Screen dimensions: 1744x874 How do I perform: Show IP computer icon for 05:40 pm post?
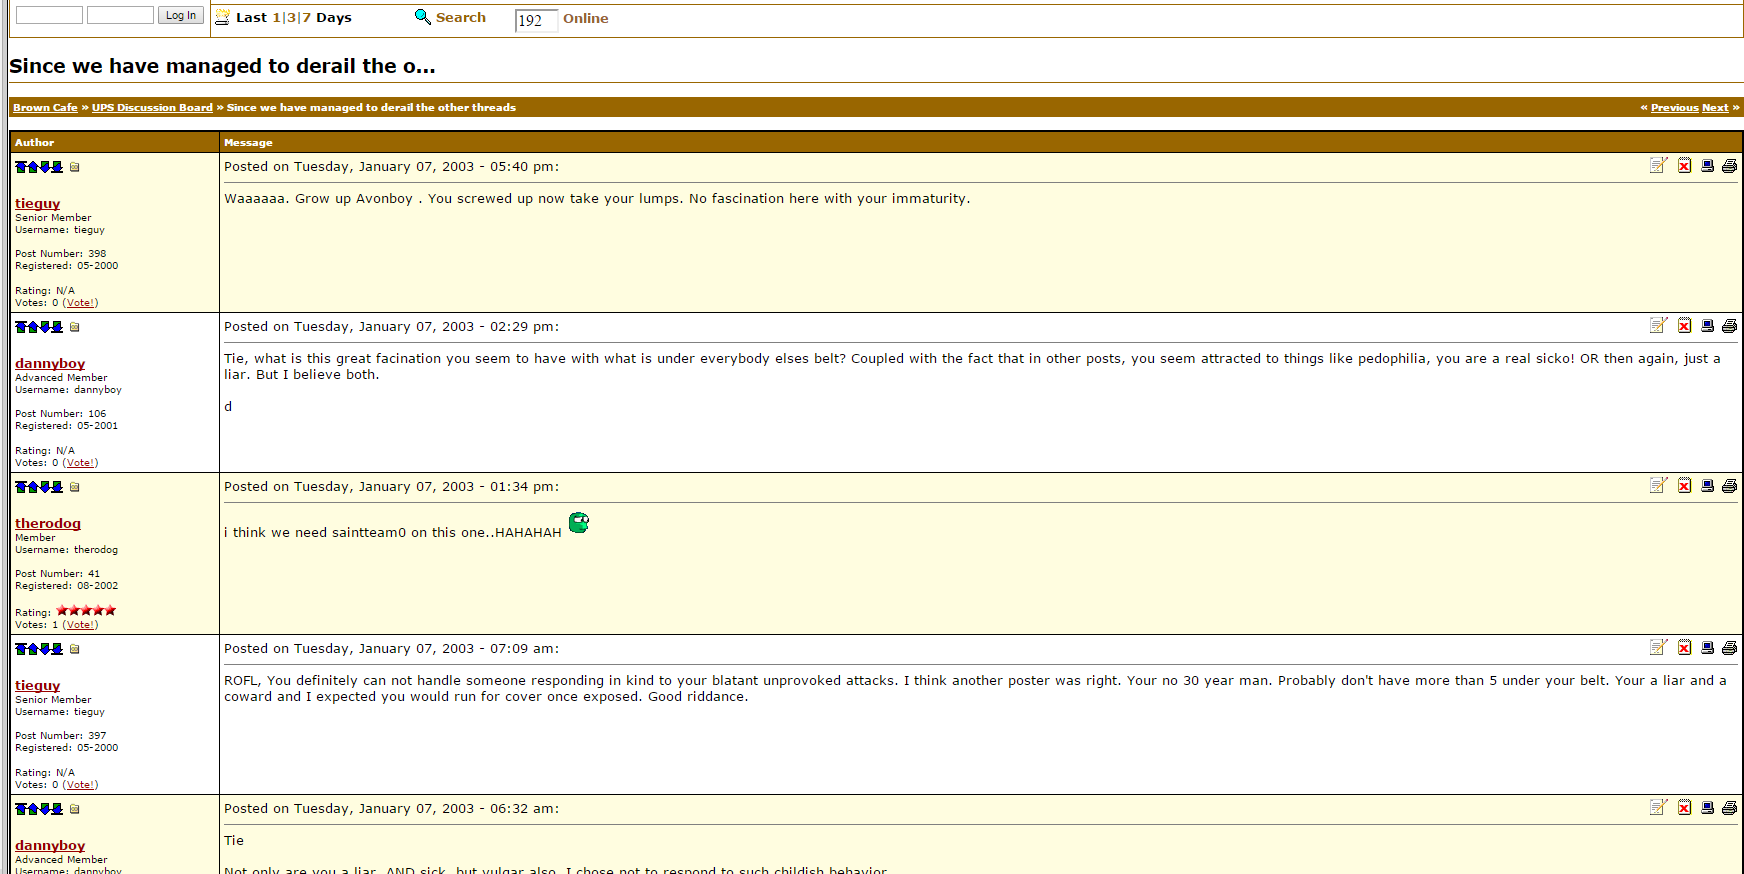tap(1708, 166)
